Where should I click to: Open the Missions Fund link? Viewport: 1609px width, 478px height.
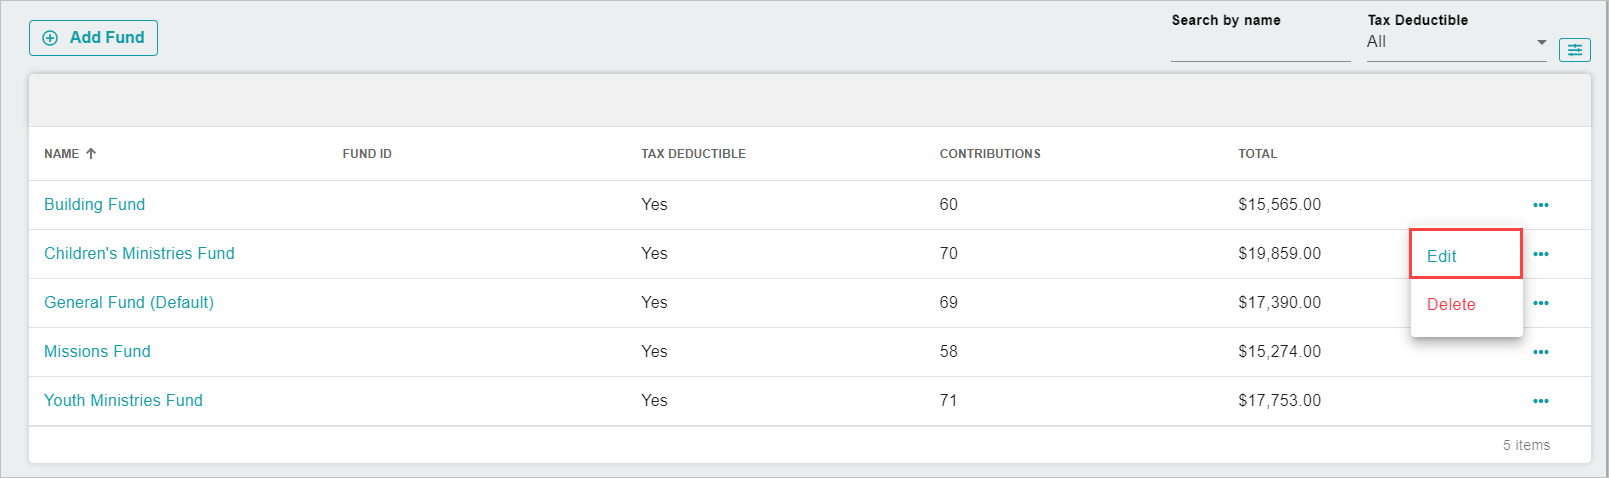coord(97,351)
